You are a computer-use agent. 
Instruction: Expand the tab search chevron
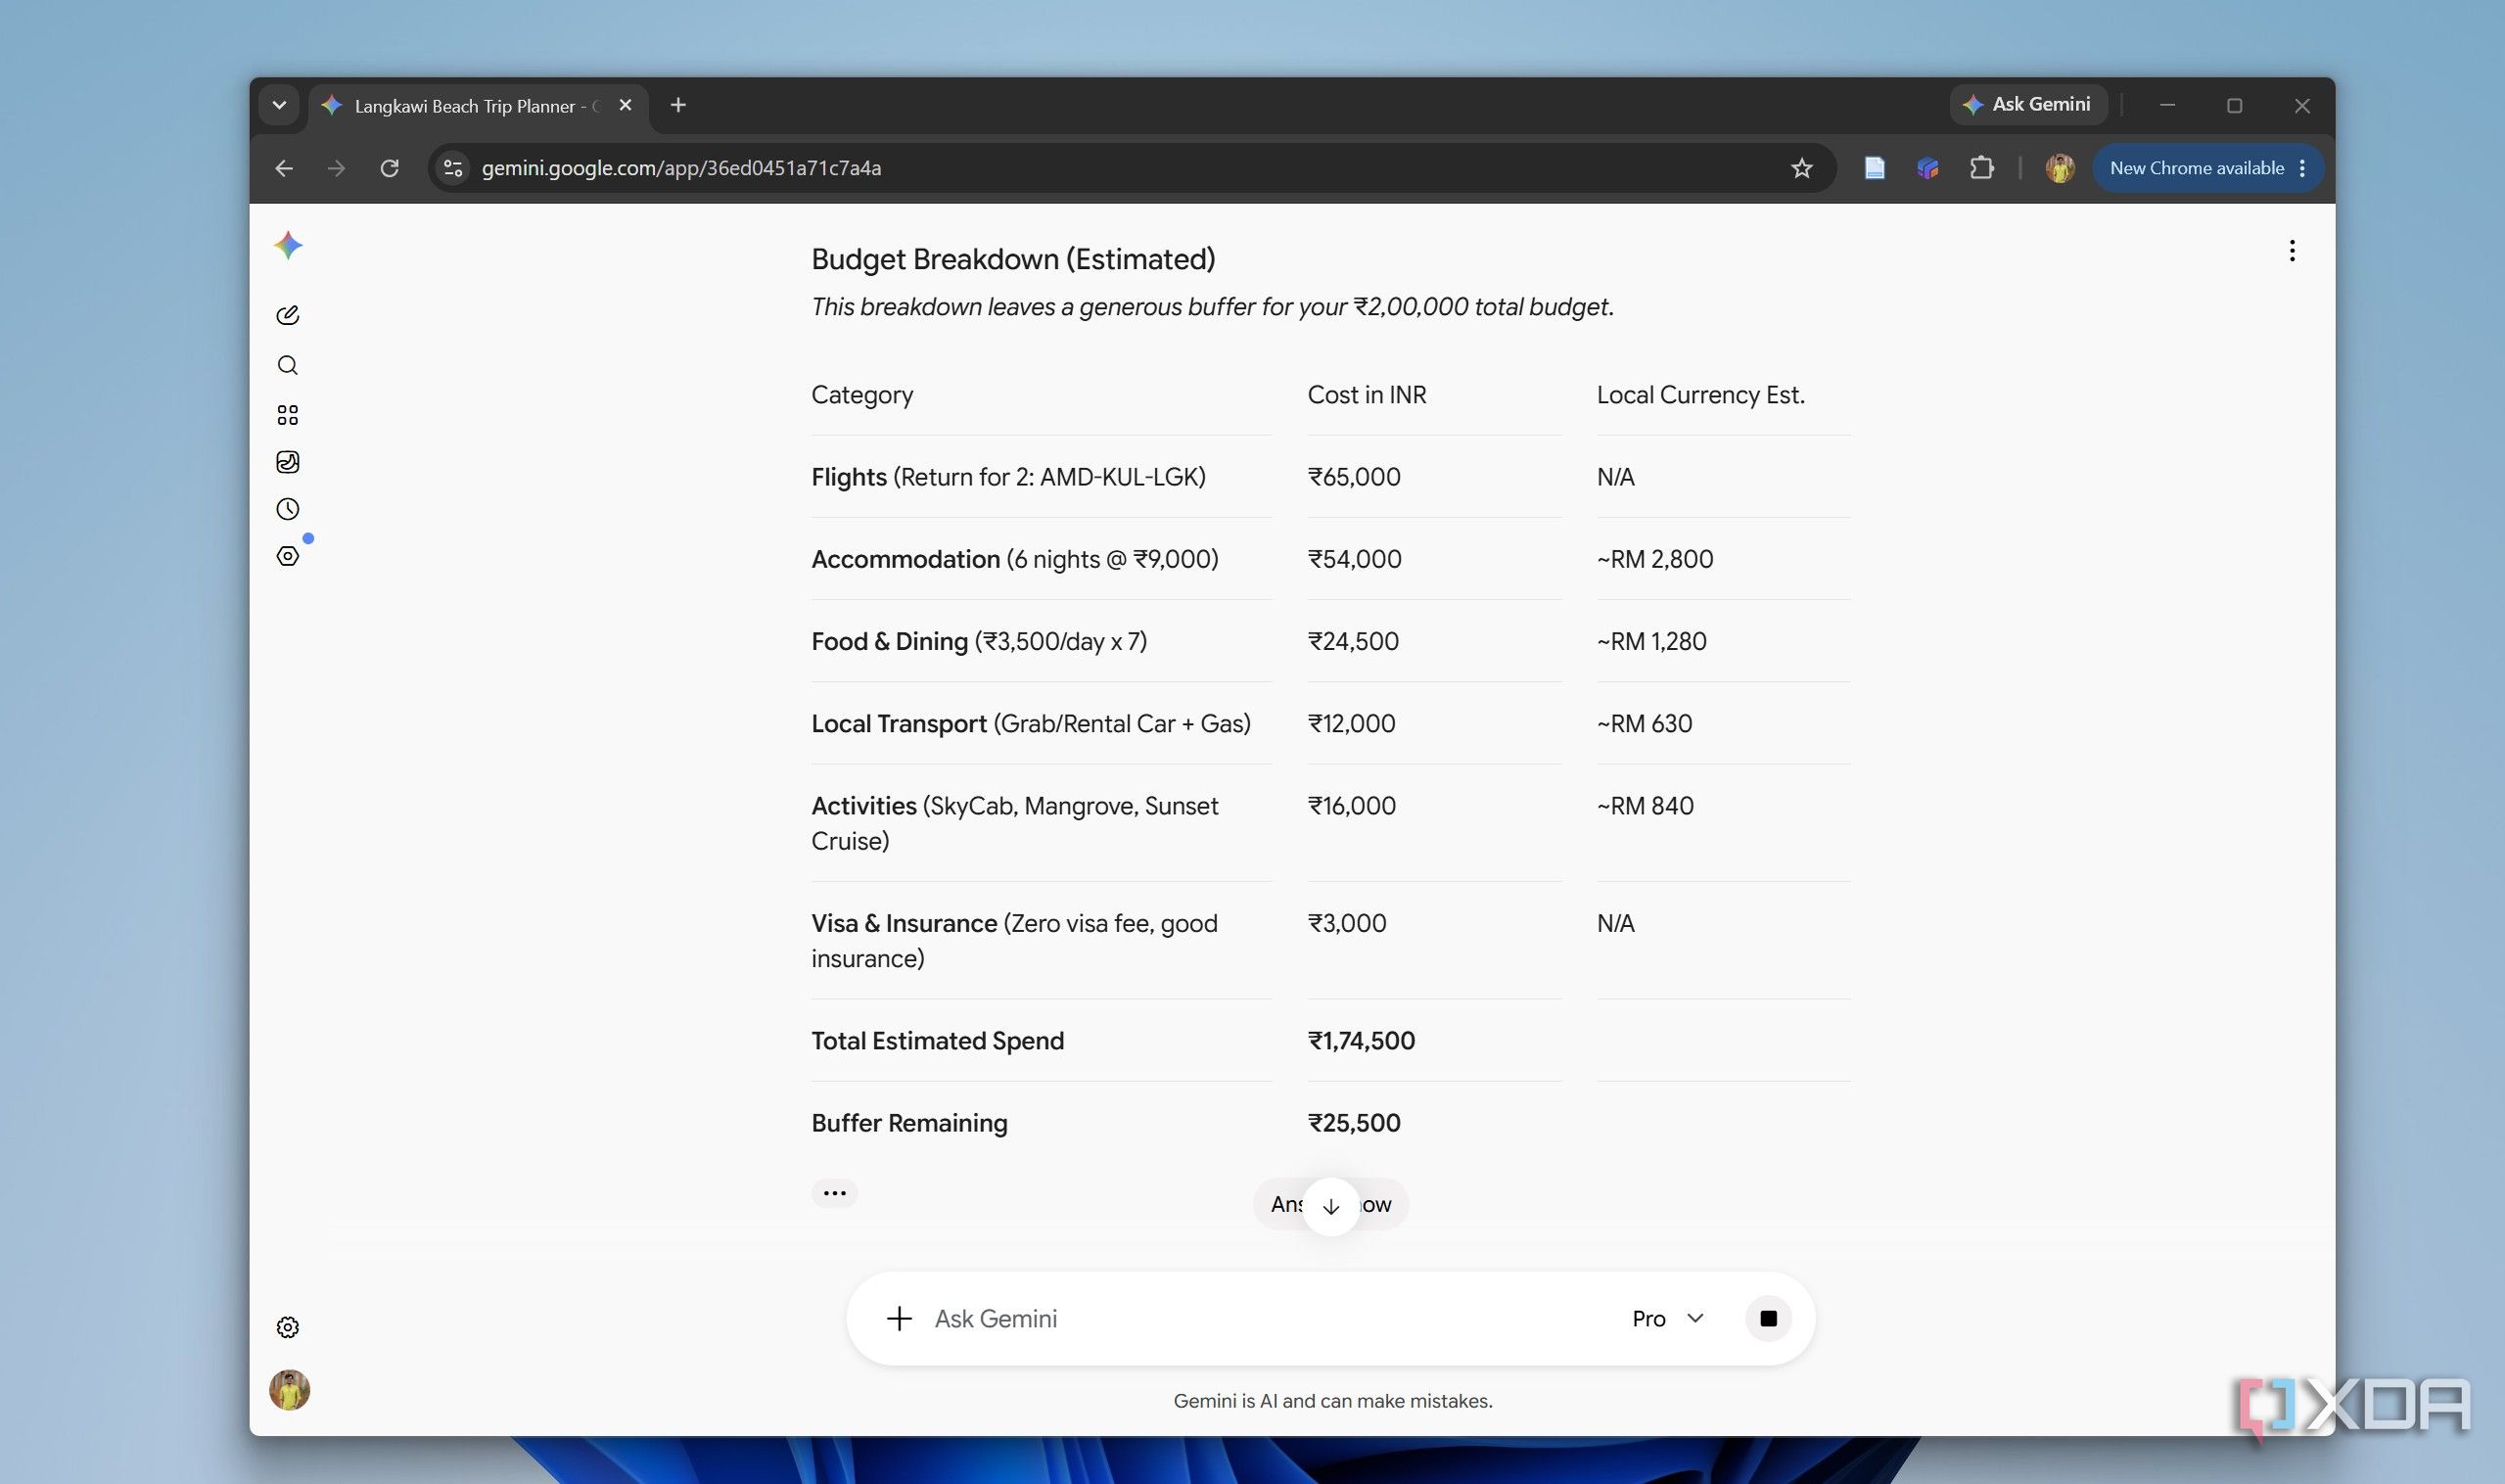click(x=279, y=105)
